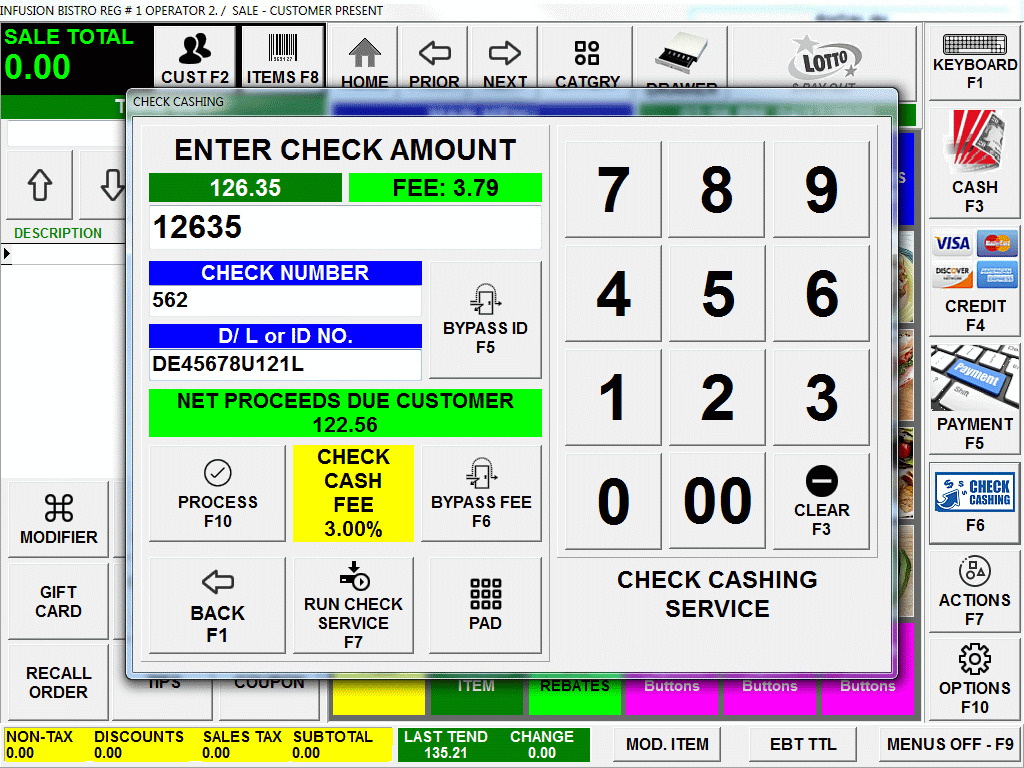Choose Credit F4 card payment
The width and height of the screenshot is (1024, 768).
tap(974, 281)
